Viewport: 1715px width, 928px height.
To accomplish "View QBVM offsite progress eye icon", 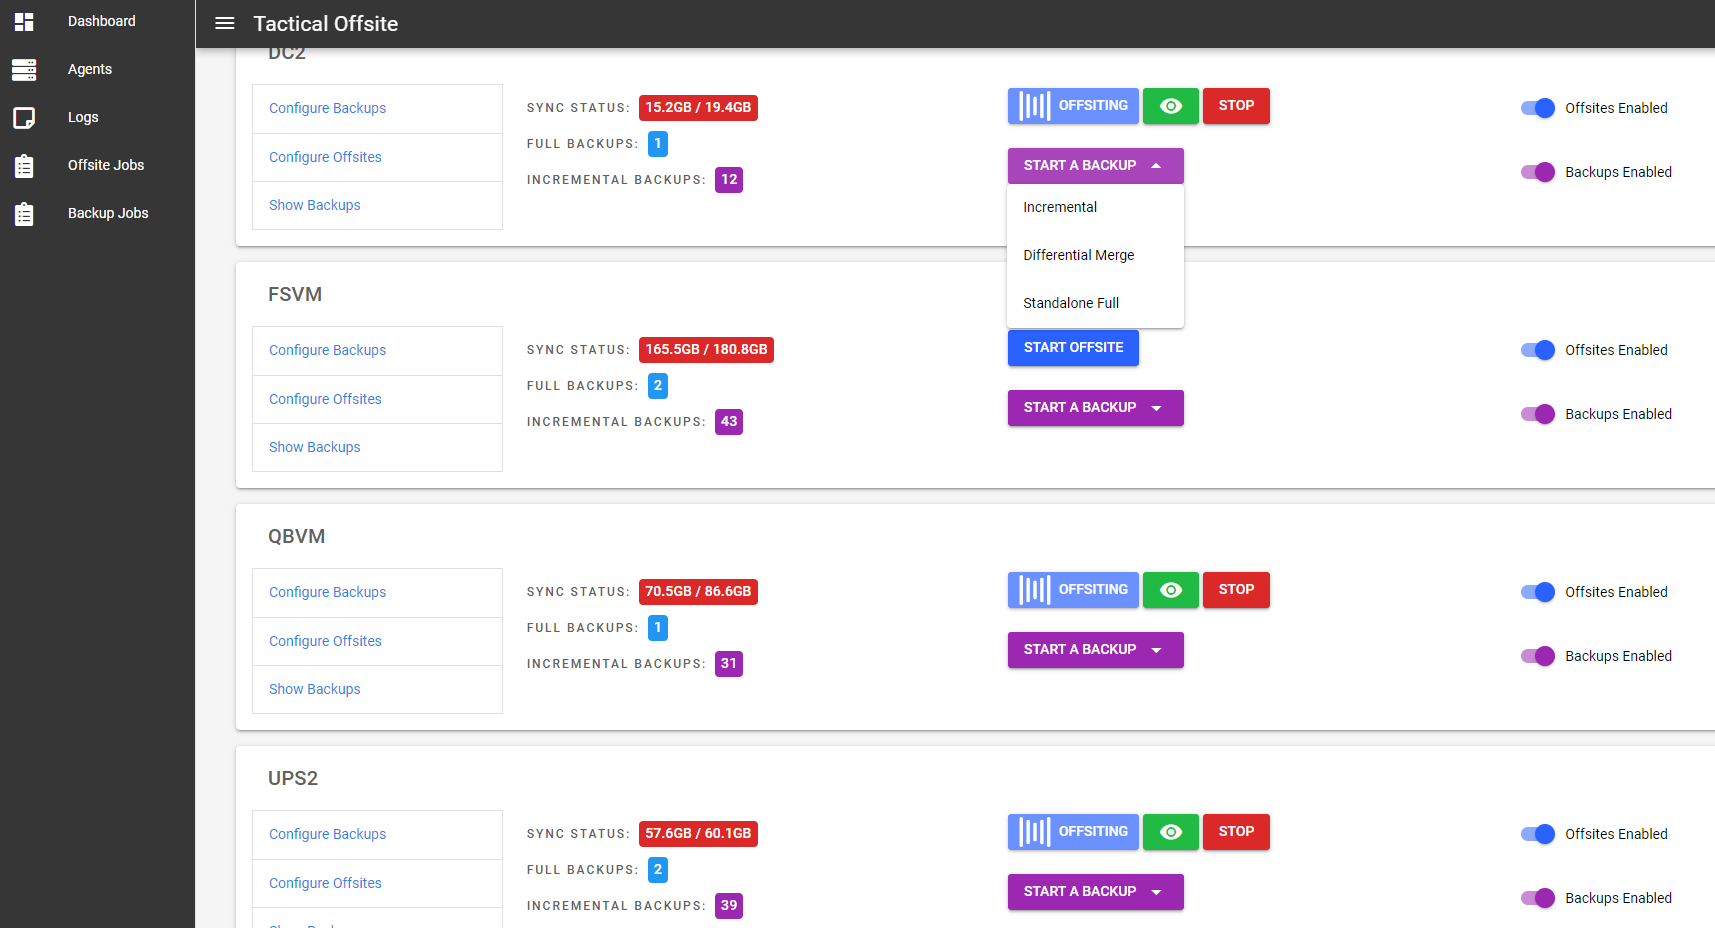I will pyautogui.click(x=1171, y=590).
